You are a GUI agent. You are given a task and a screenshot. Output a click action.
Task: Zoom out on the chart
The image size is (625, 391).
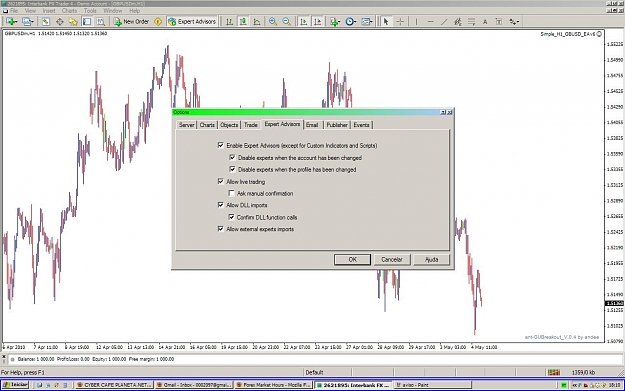pyautogui.click(x=287, y=22)
